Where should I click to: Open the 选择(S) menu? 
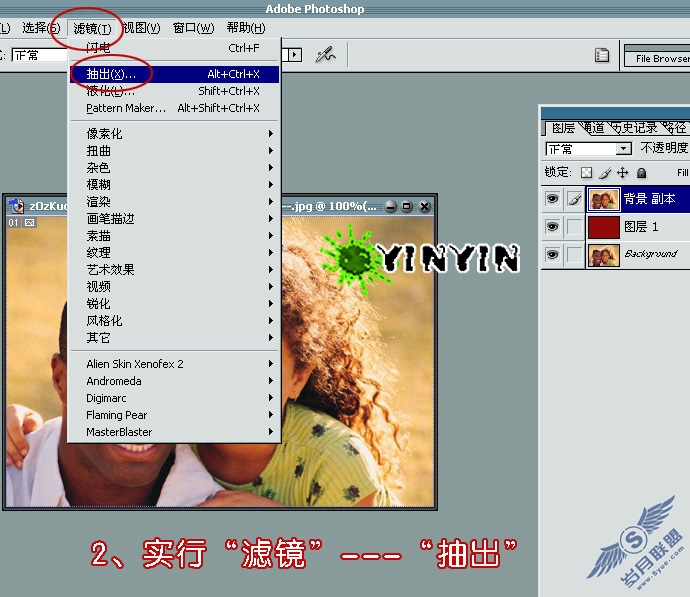[41, 28]
